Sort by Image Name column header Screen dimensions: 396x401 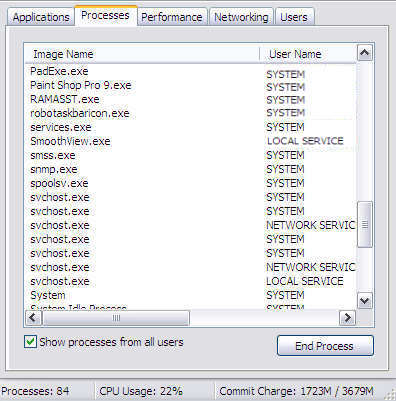point(142,54)
